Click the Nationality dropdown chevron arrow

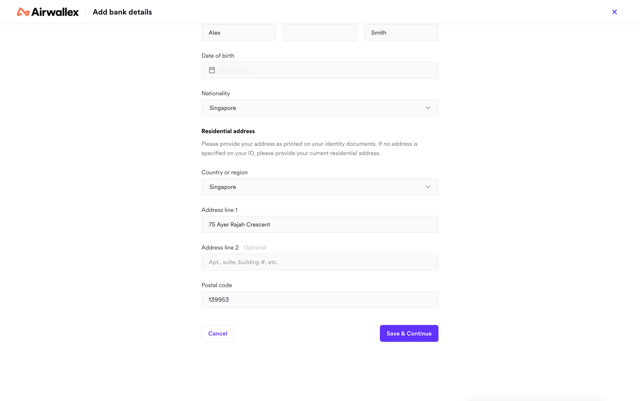(428, 108)
